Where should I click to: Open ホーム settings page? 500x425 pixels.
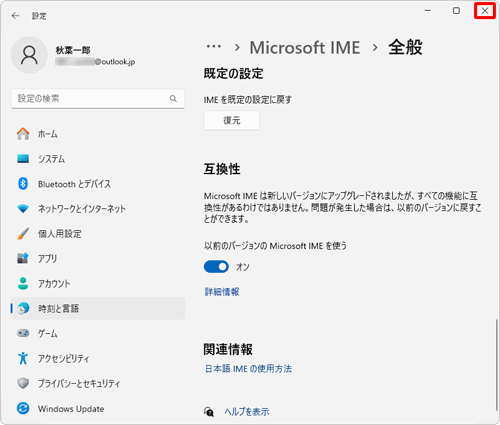[x=98, y=134]
